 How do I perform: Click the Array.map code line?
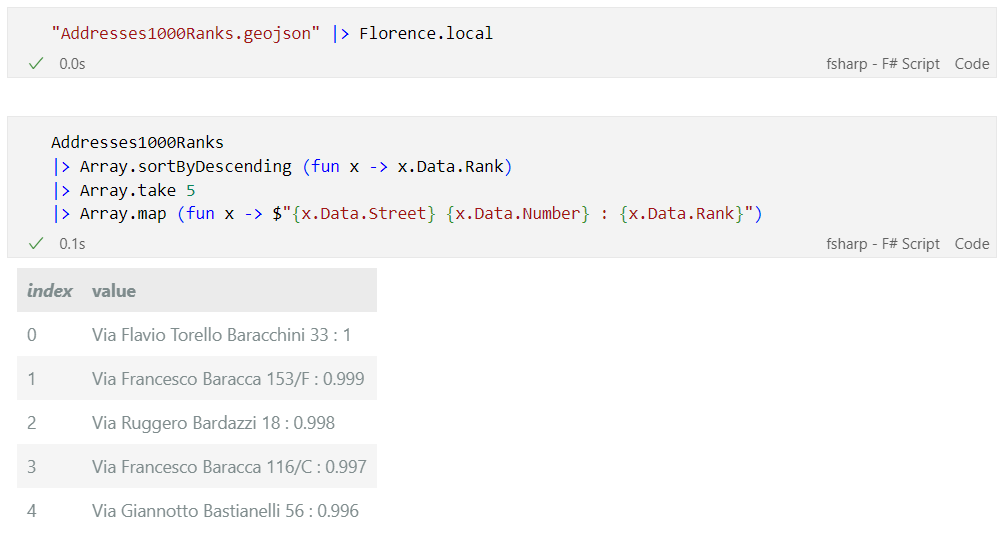coord(407,214)
